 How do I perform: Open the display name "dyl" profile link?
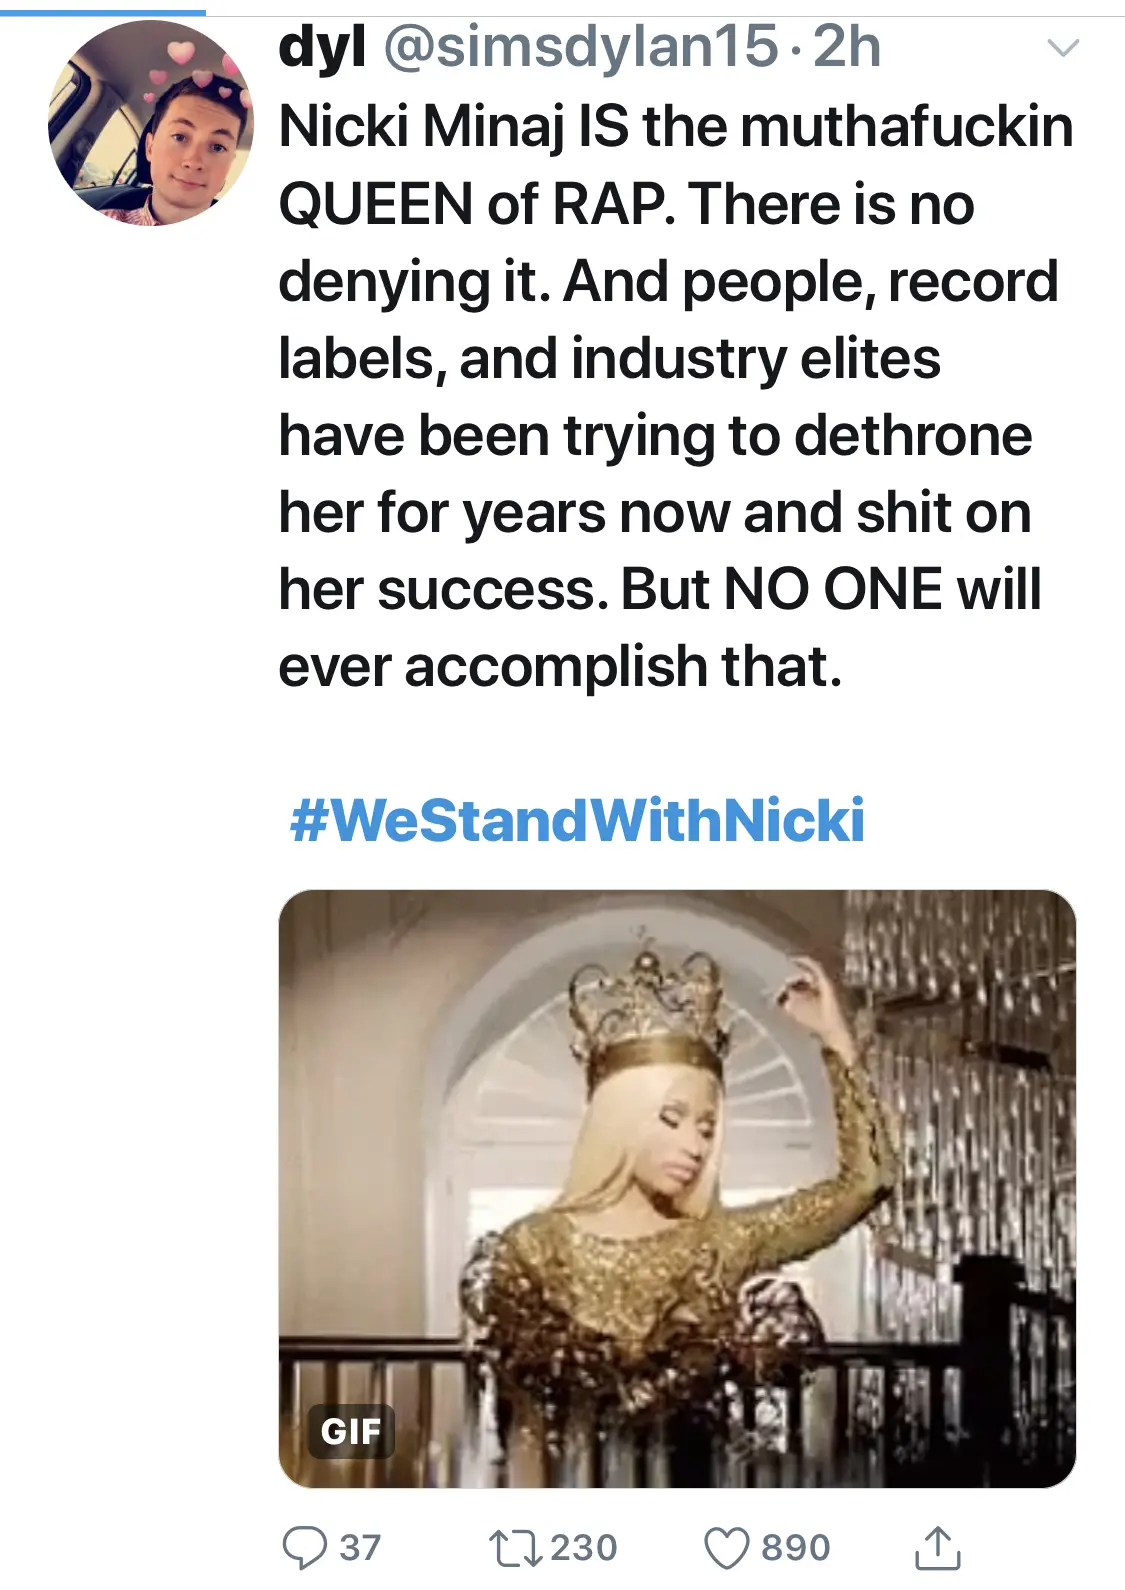(322, 47)
